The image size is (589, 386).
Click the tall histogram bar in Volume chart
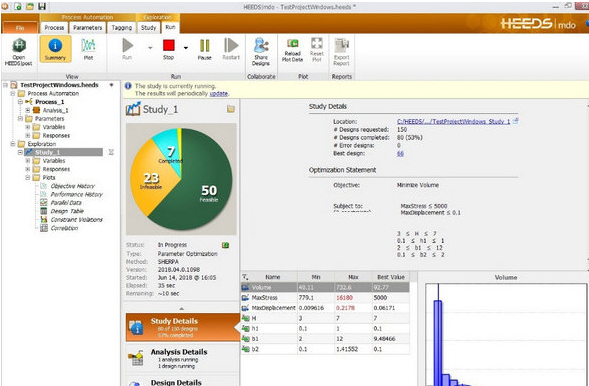point(438,342)
